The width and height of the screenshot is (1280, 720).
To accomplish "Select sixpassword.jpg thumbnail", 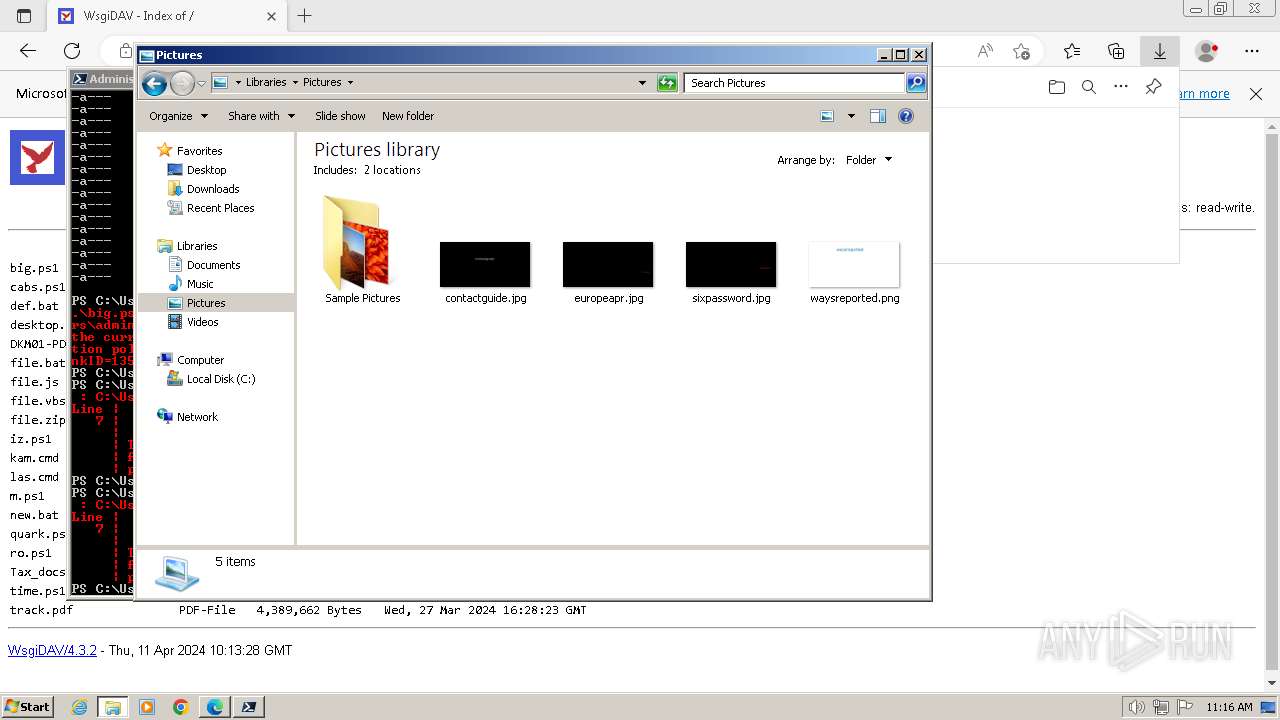I will click(x=731, y=272).
